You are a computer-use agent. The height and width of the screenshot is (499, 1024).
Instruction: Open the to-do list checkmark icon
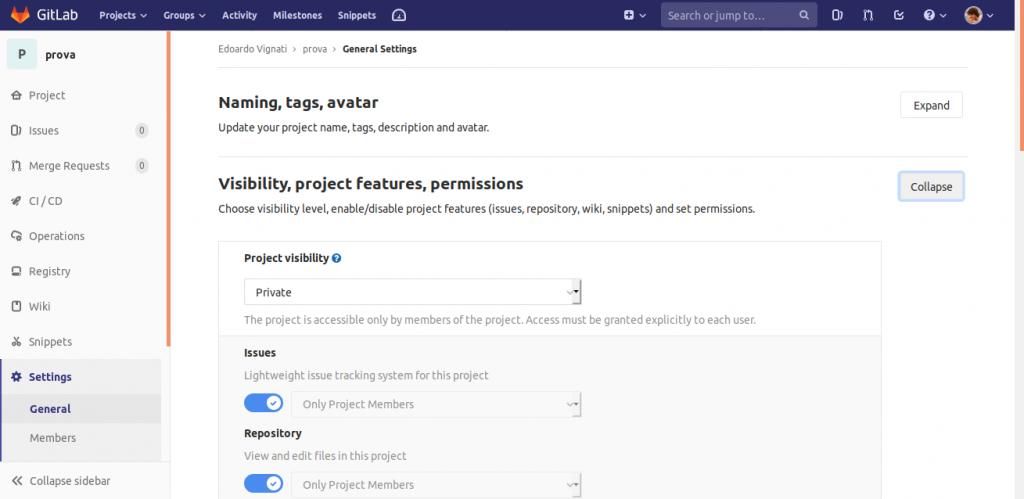click(899, 15)
